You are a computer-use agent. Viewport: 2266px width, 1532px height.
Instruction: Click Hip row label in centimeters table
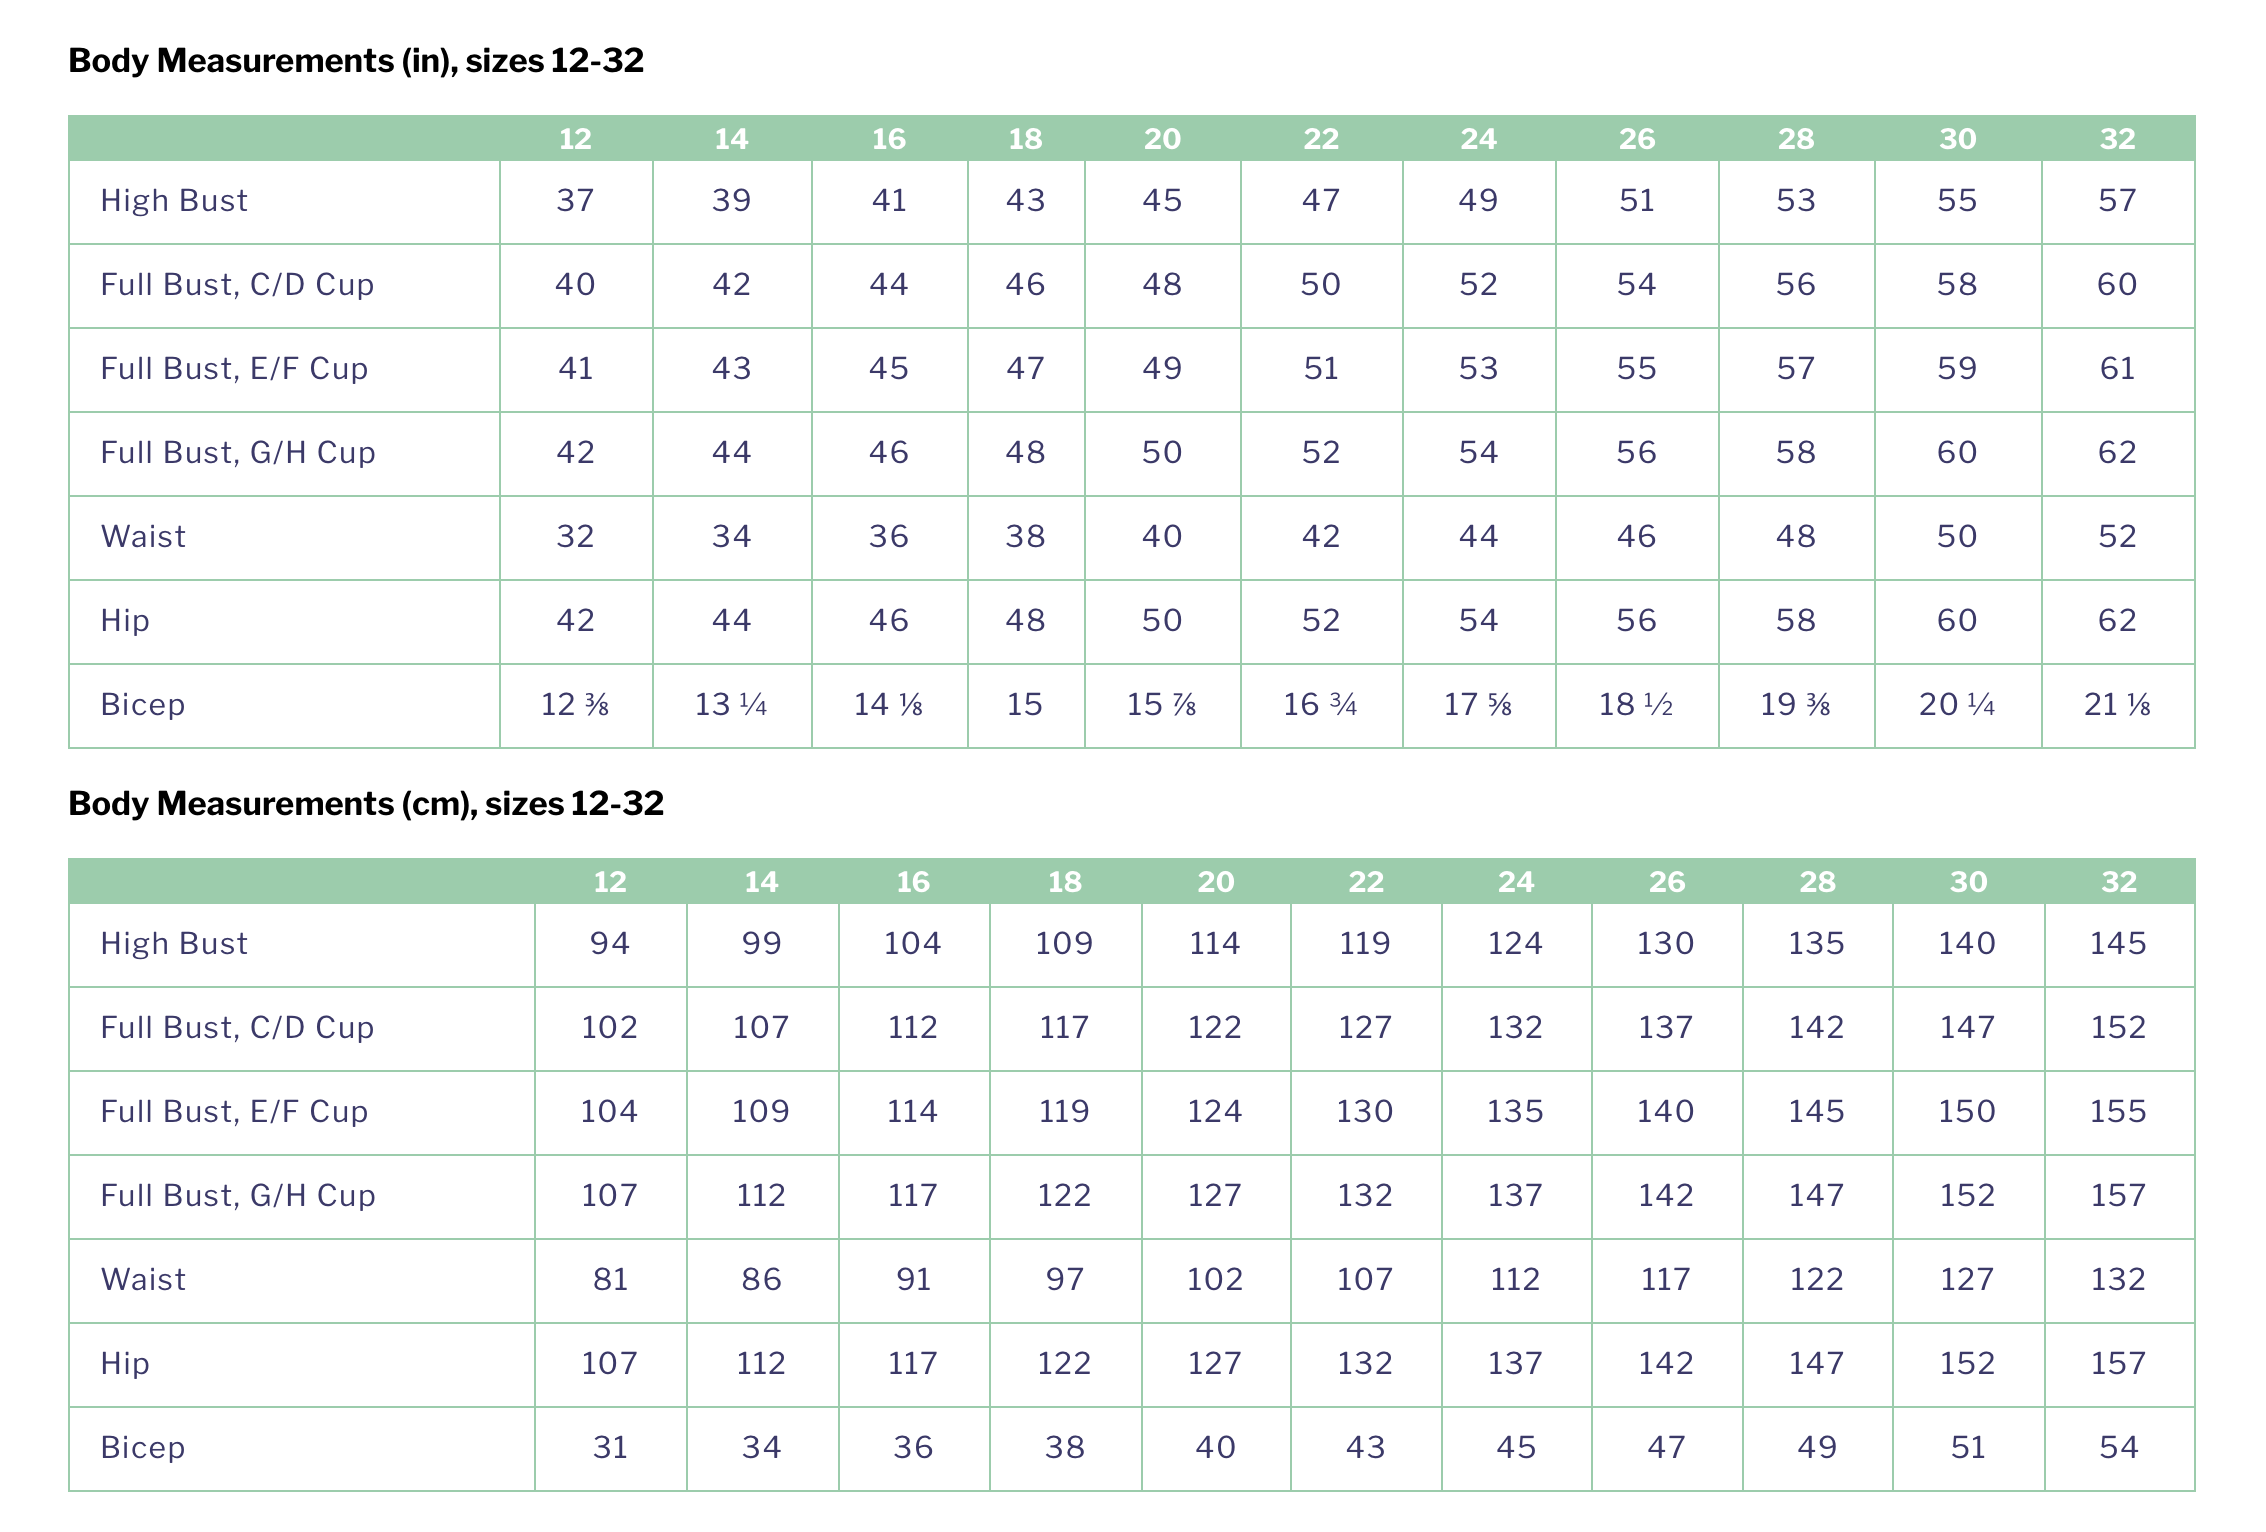125,1364
